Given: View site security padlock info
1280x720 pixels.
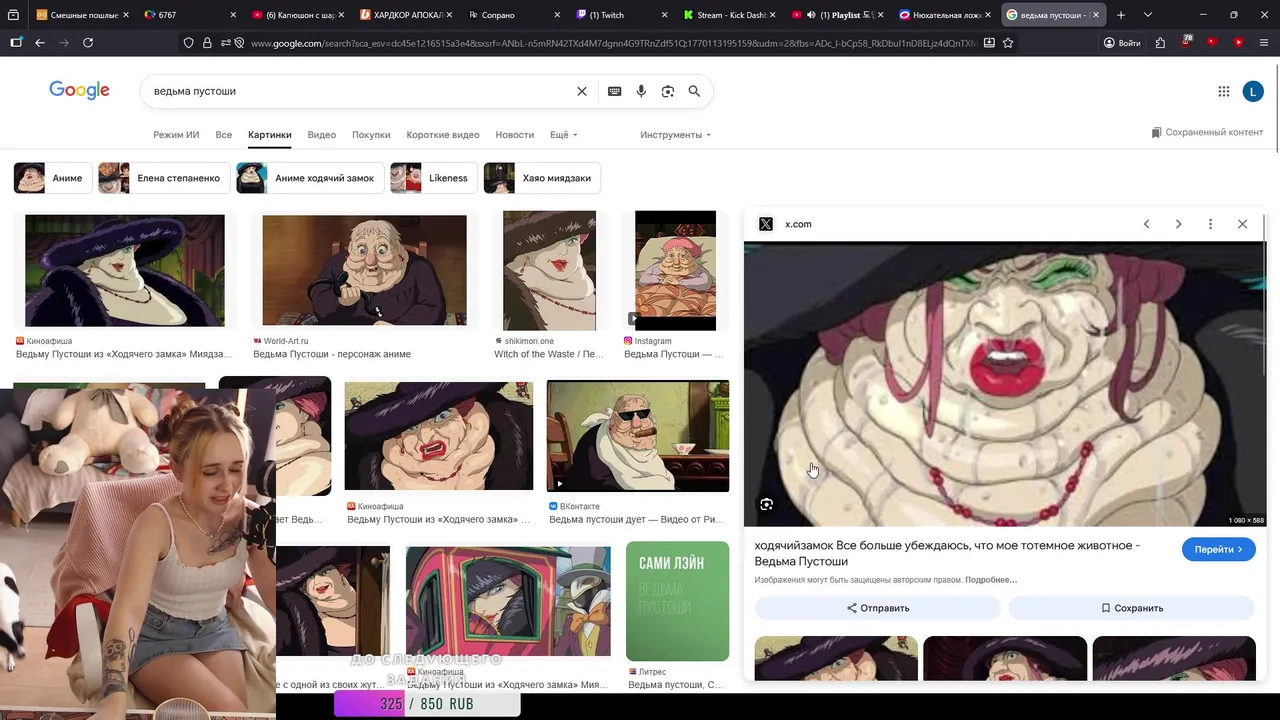Looking at the screenshot, I should coord(207,43).
